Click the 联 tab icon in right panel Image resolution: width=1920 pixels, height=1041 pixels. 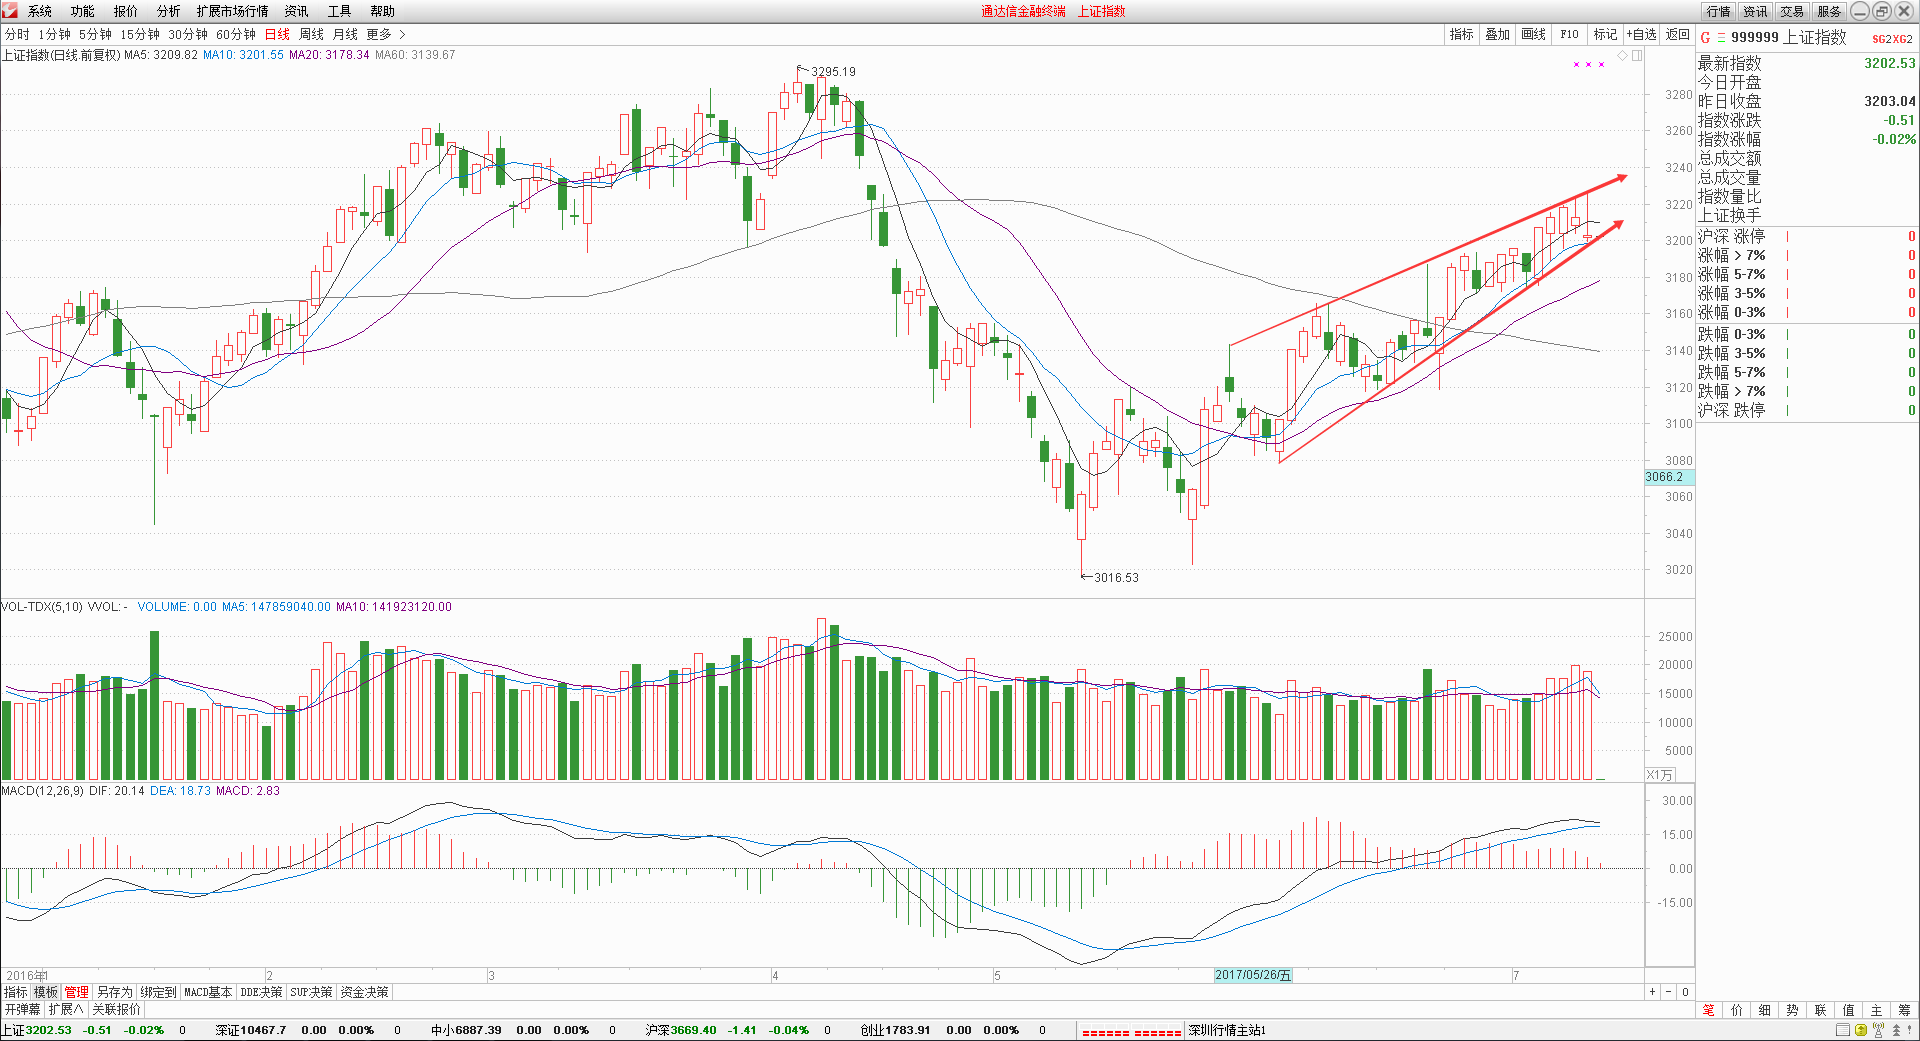1821,1010
